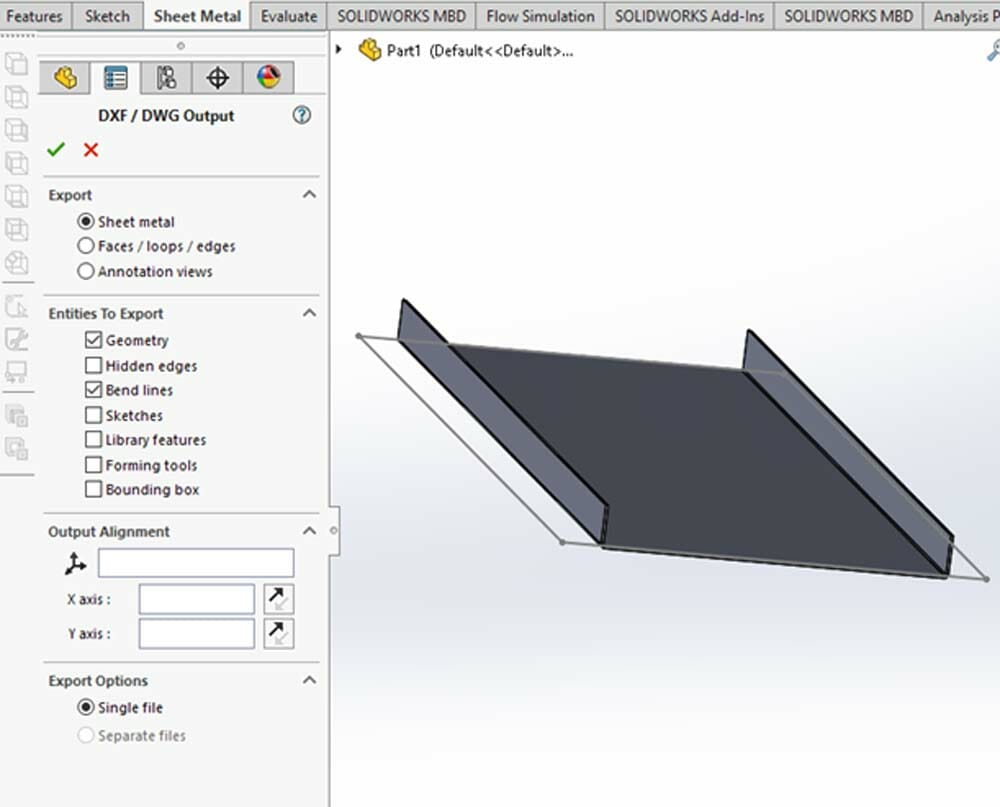This screenshot has height=807, width=1000.
Task: Confirm export with the green check mark
Action: (x=56, y=150)
